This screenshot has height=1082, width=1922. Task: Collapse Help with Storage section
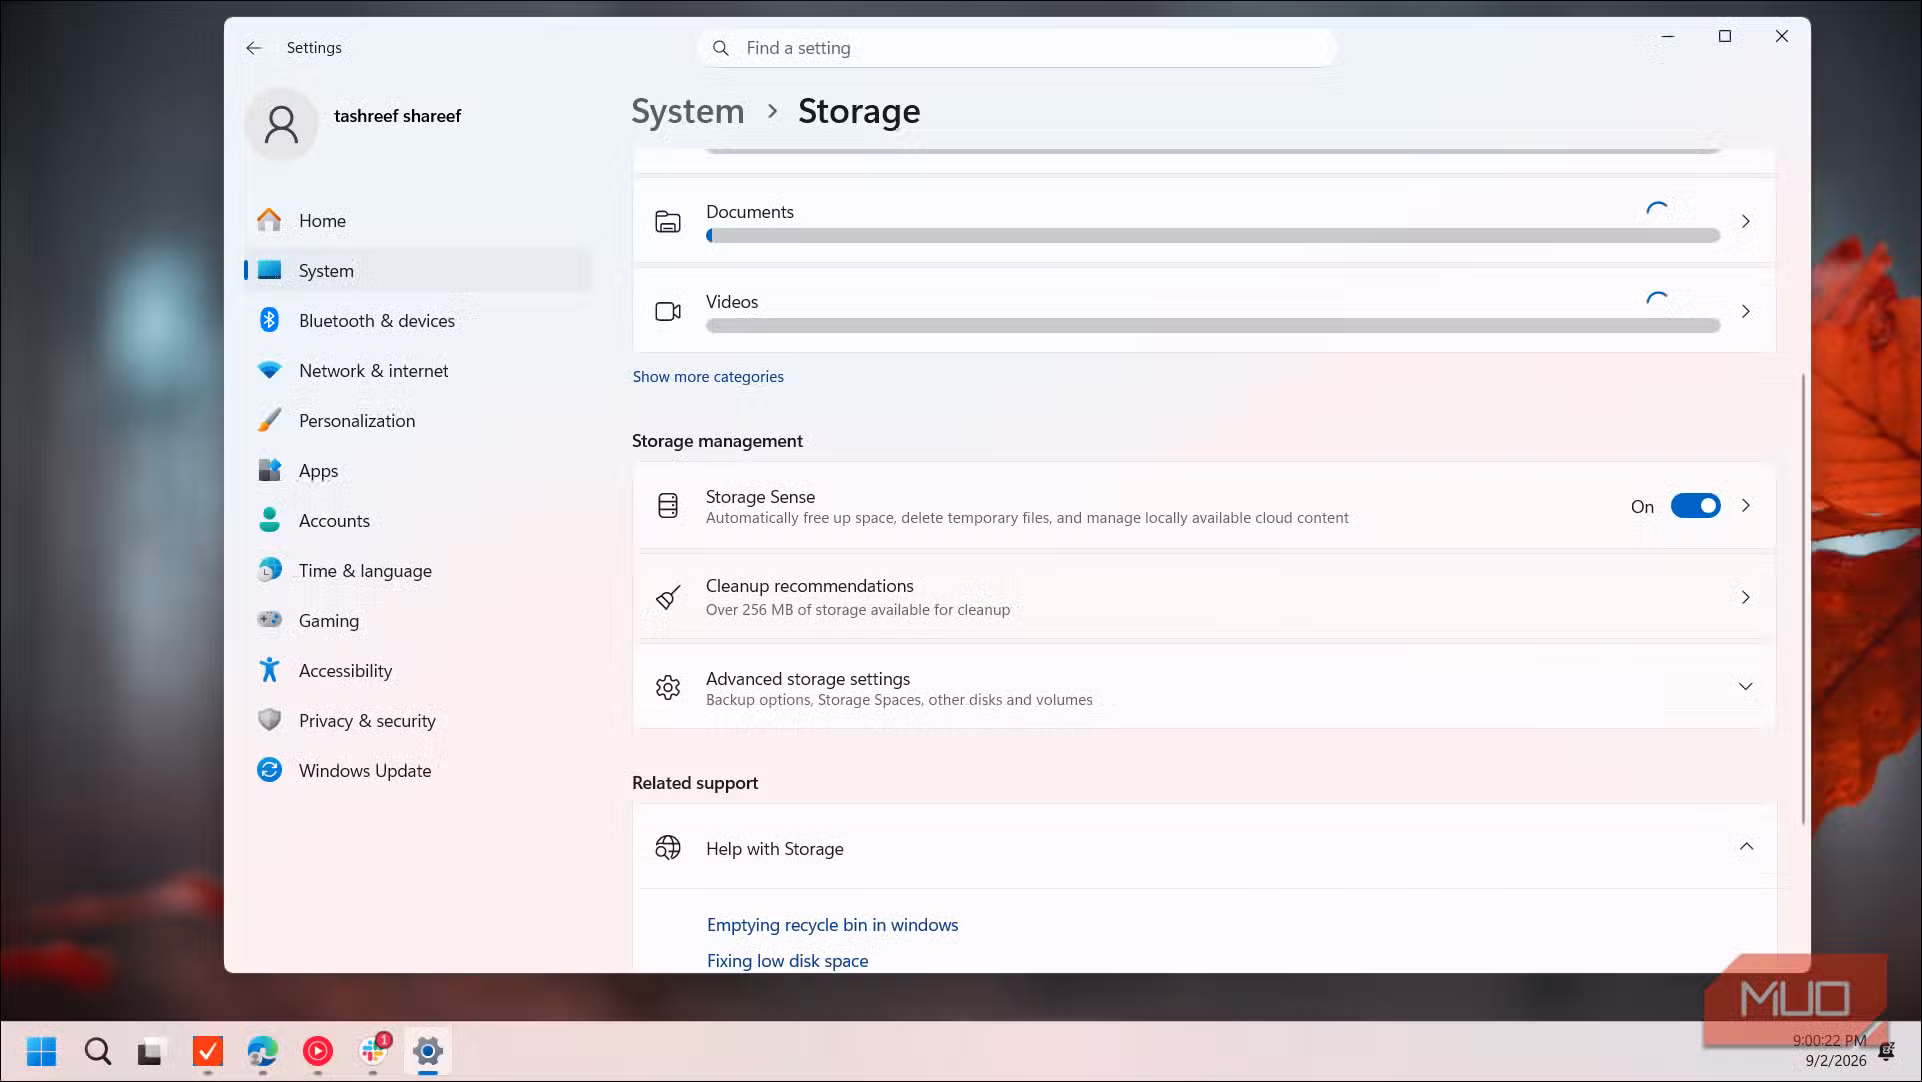1746,847
